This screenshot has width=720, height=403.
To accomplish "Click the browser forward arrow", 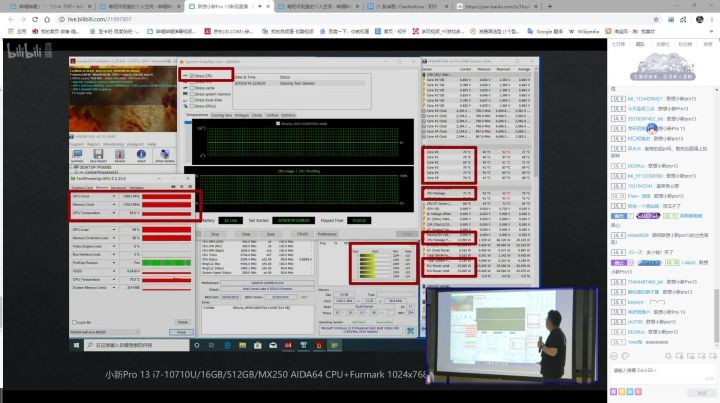I will tap(23, 19).
